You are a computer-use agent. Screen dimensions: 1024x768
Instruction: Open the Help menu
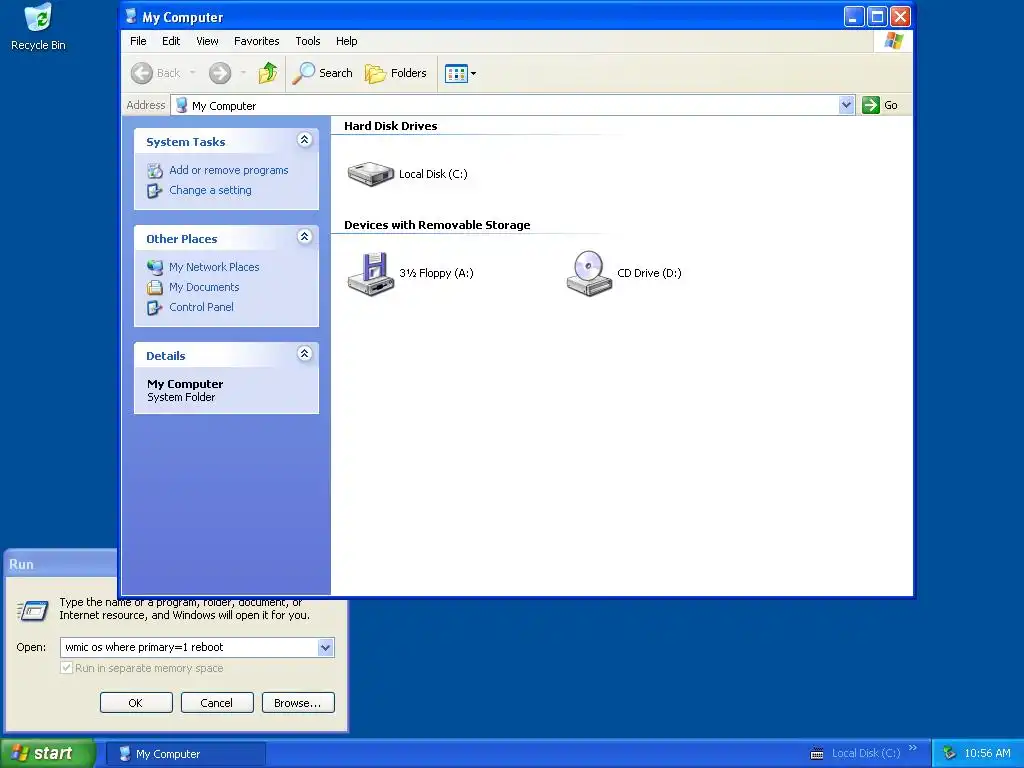coord(347,41)
